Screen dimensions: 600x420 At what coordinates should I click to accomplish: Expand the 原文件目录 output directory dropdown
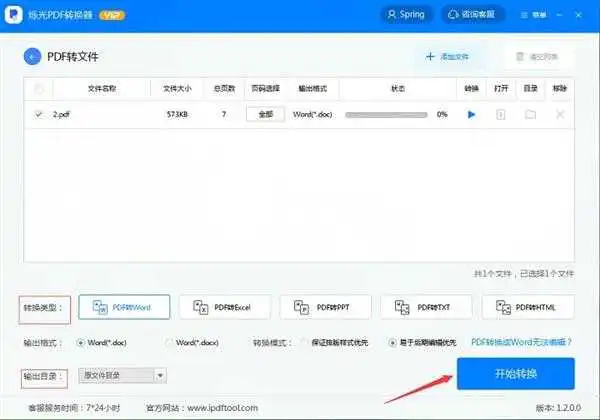(160, 376)
